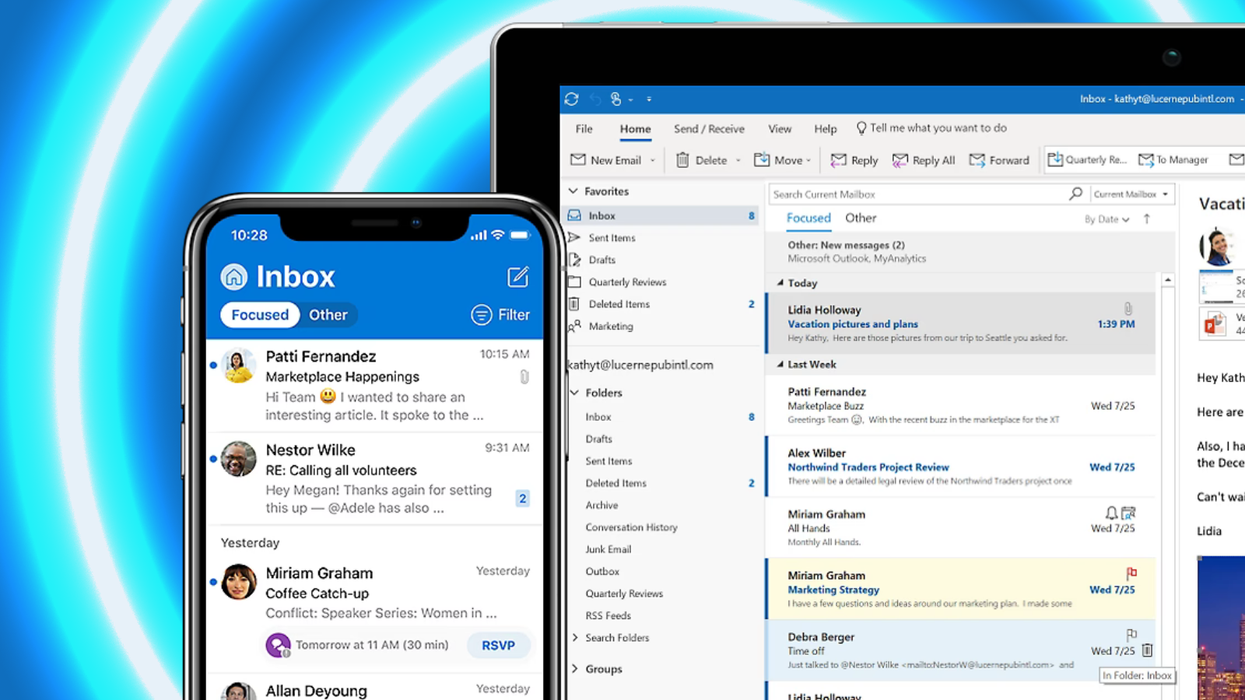1245x700 pixels.
Task: Click the Quarterly Re quick step icon
Action: [1055, 159]
